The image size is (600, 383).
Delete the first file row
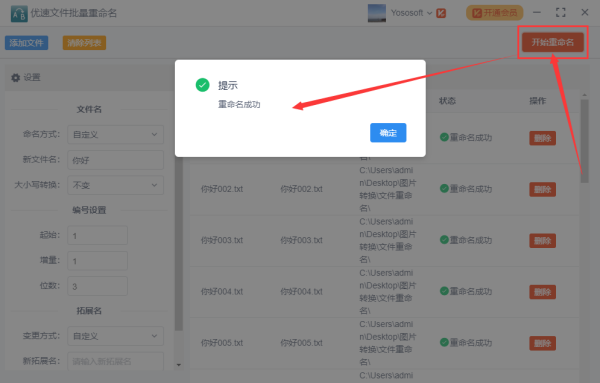click(x=543, y=138)
